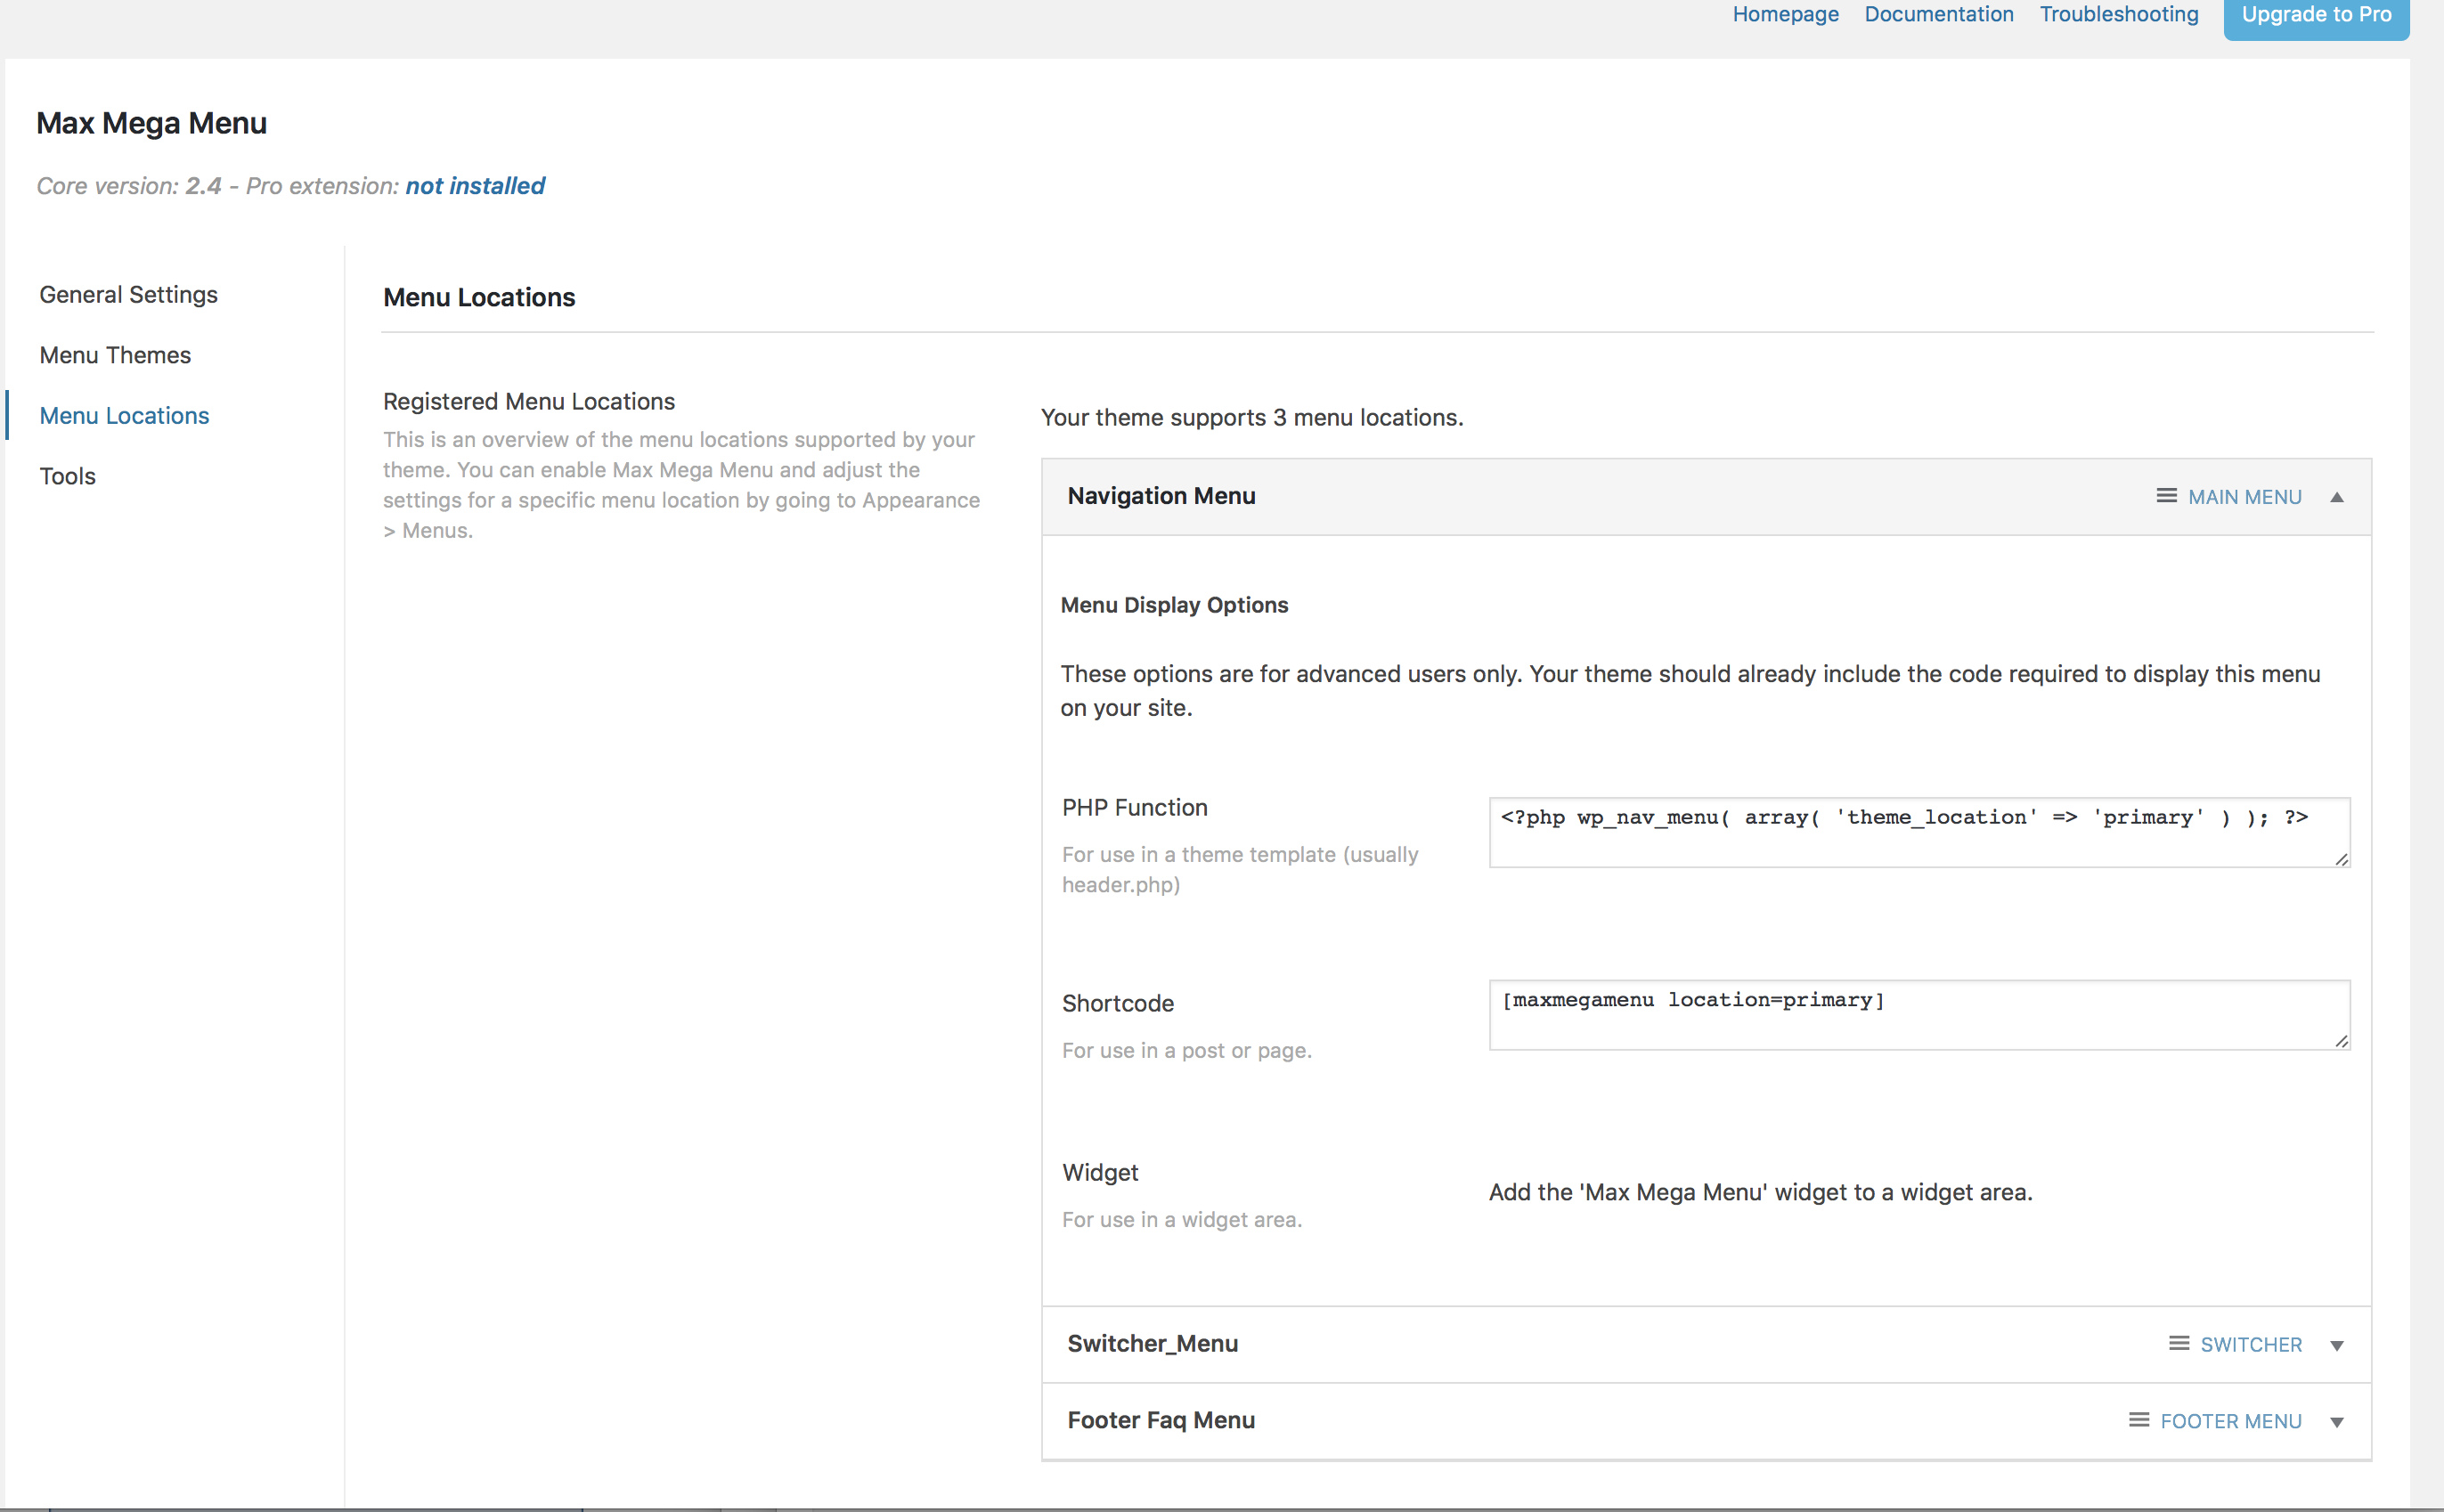The image size is (2444, 1512).
Task: Click the Max Mega Menu page title
Action: click(x=152, y=123)
